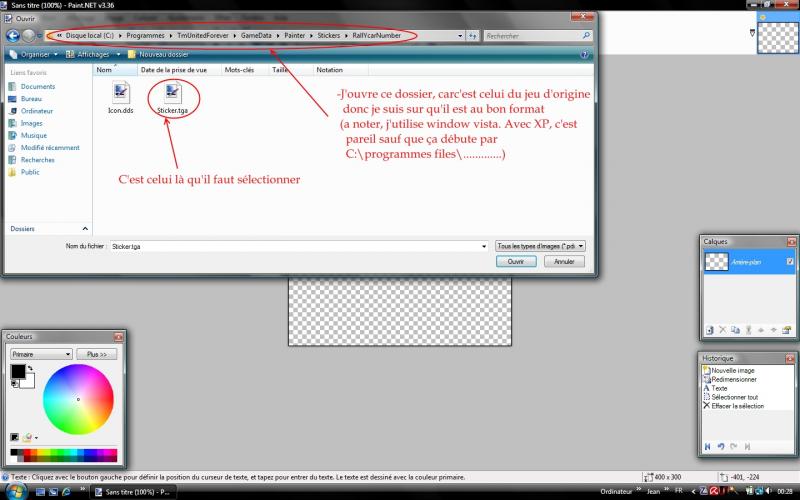Open the Organiser dropdown menu

coord(34,54)
